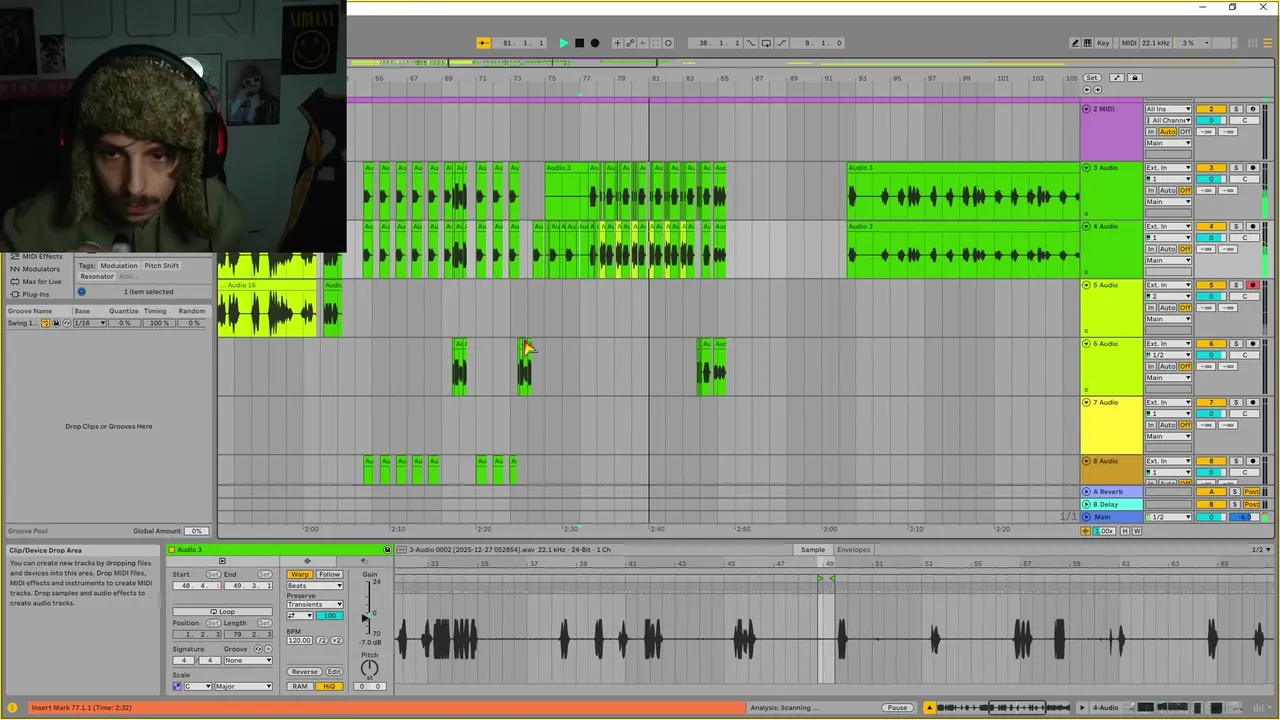
Task: Toggle the Follow playback arrow in transport bar
Action: (x=483, y=43)
